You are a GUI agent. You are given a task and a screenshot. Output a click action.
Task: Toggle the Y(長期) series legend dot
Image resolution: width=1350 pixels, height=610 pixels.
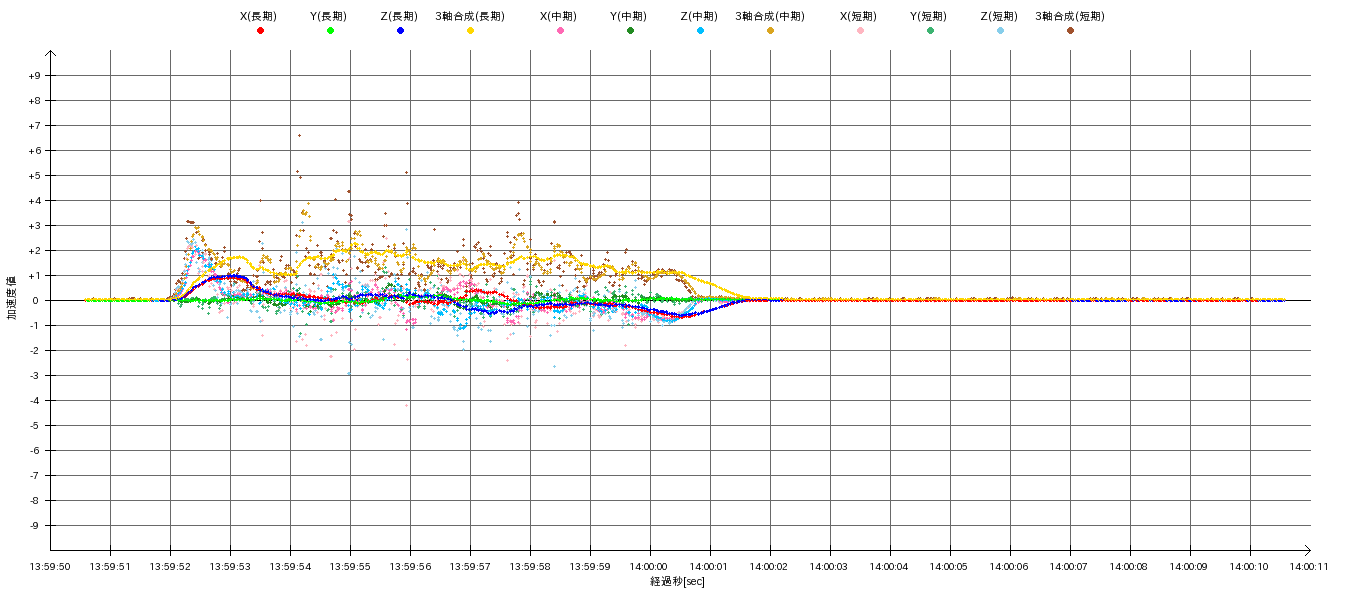click(x=330, y=31)
